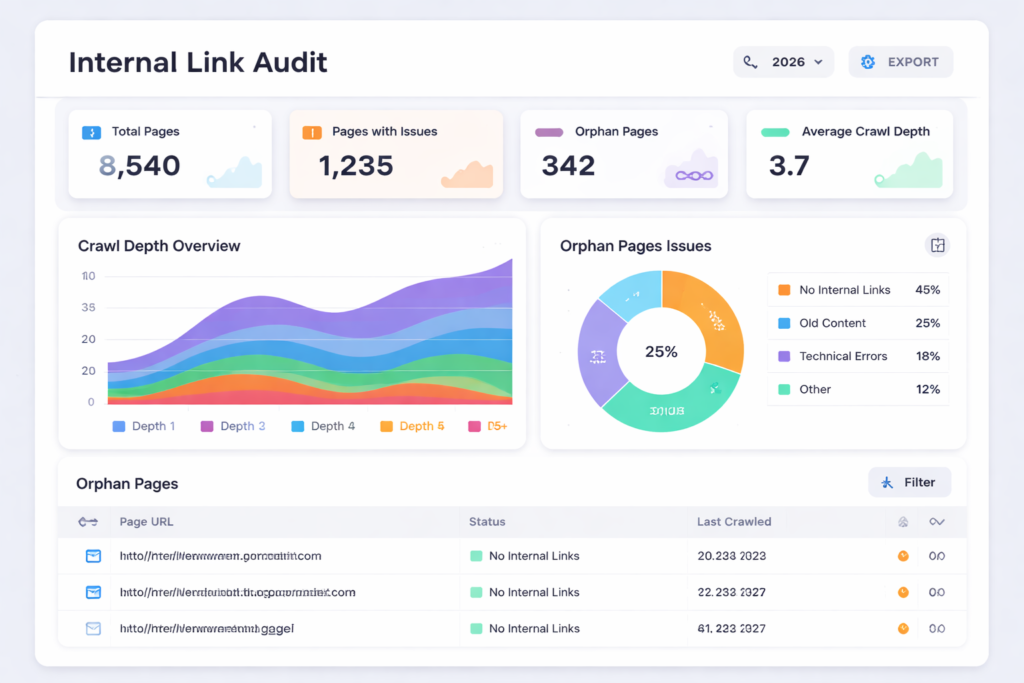Expand the sort chevron in the table header
The height and width of the screenshot is (683, 1024).
tap(935, 521)
